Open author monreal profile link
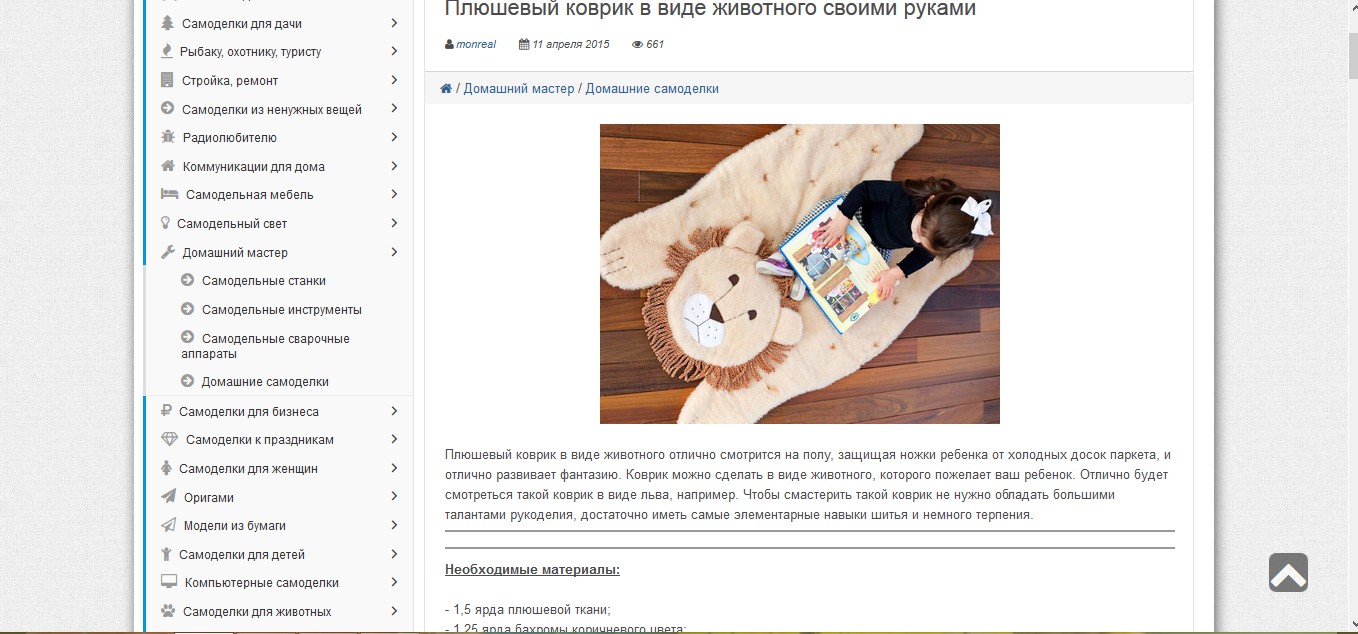Screen dimensions: 1358x634 [x=476, y=44]
